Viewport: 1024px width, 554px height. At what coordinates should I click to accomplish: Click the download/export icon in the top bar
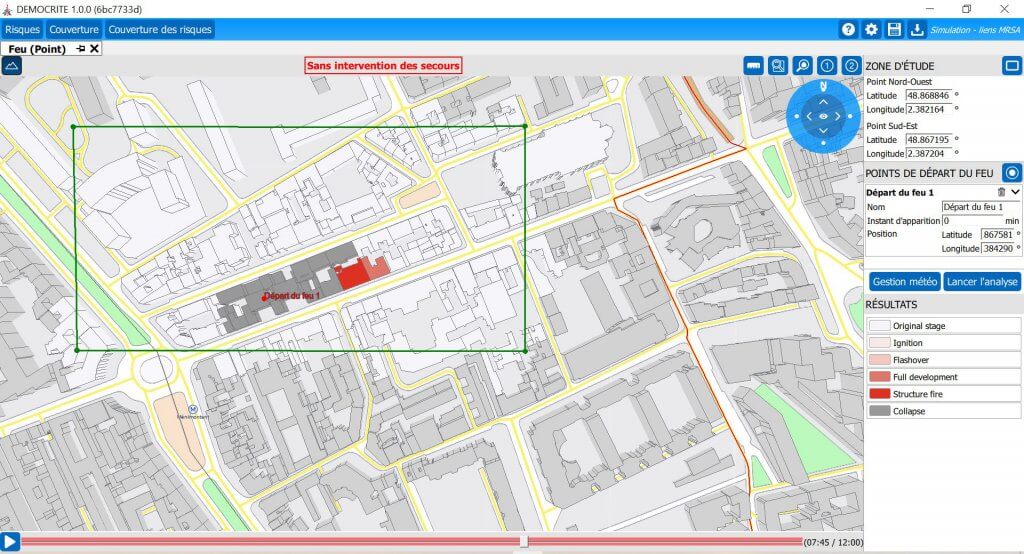917,29
